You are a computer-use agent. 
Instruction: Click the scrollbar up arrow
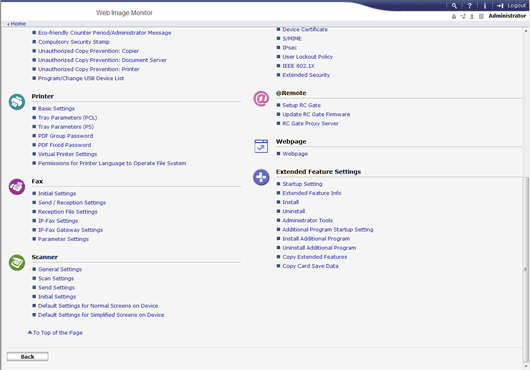coord(526,31)
